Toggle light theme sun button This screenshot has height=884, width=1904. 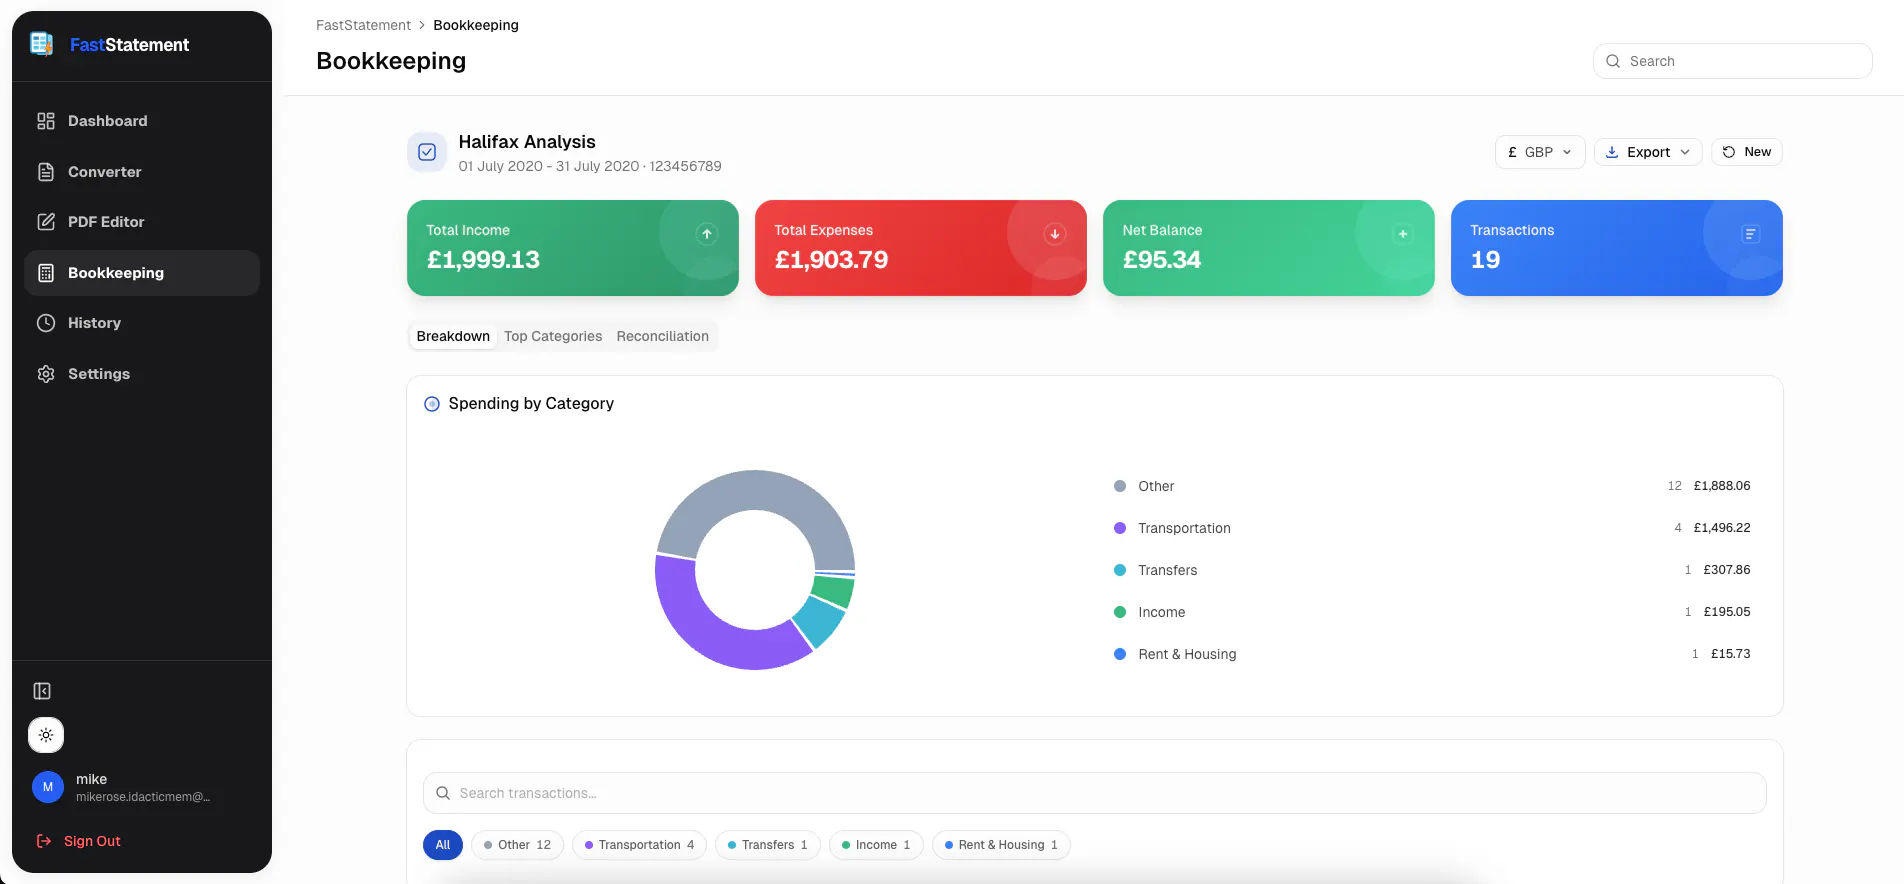(x=46, y=735)
